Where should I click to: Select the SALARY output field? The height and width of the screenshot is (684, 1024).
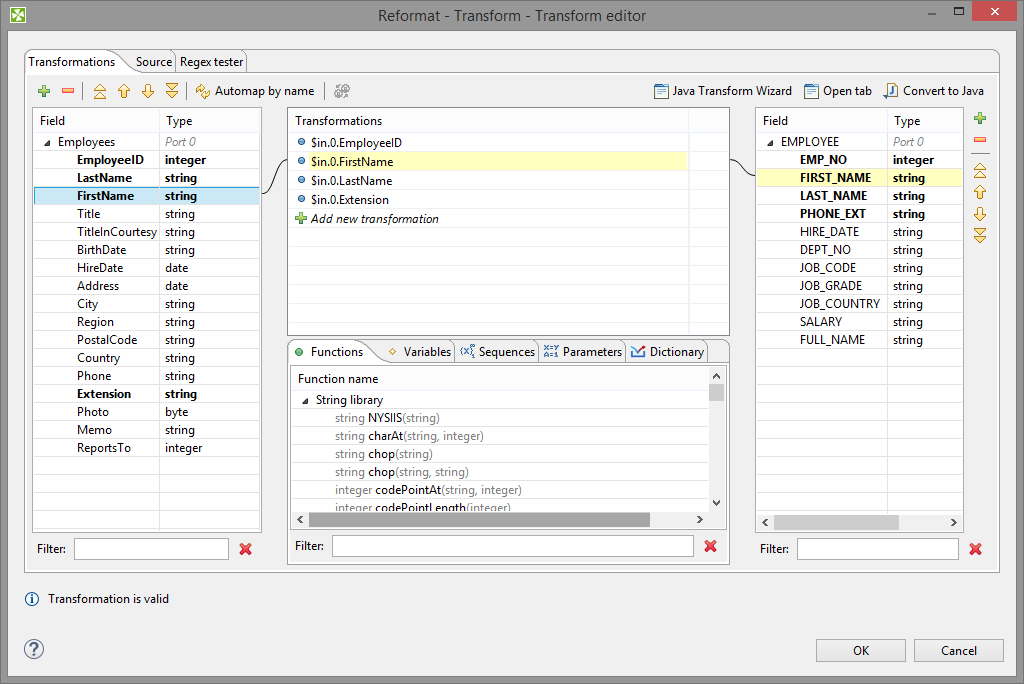coord(859,321)
